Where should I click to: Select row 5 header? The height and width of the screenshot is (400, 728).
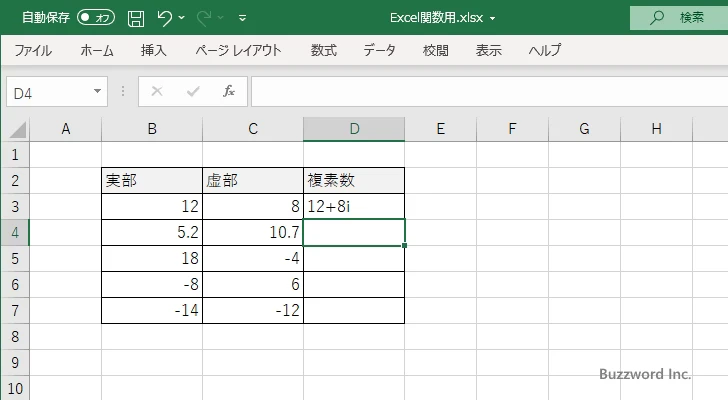(x=15, y=258)
